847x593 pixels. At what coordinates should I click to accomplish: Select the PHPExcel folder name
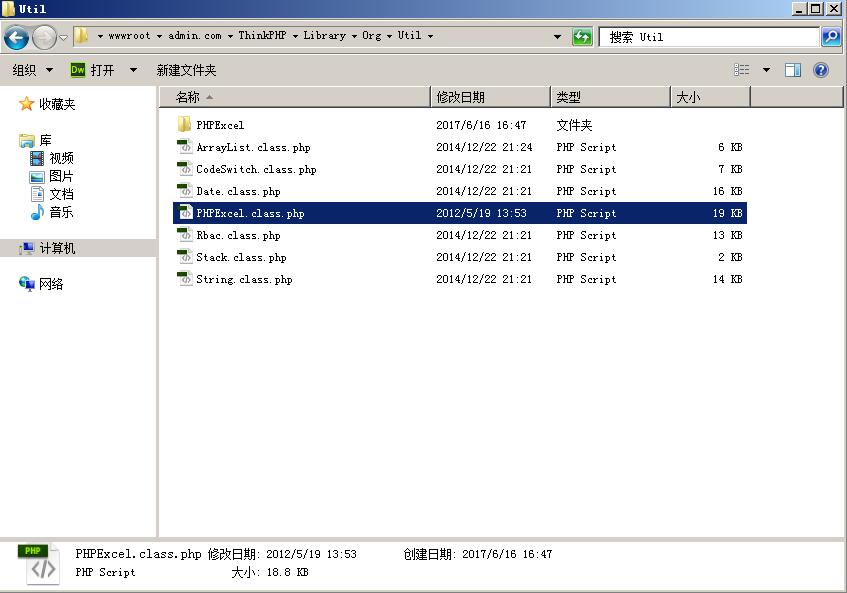pos(220,125)
